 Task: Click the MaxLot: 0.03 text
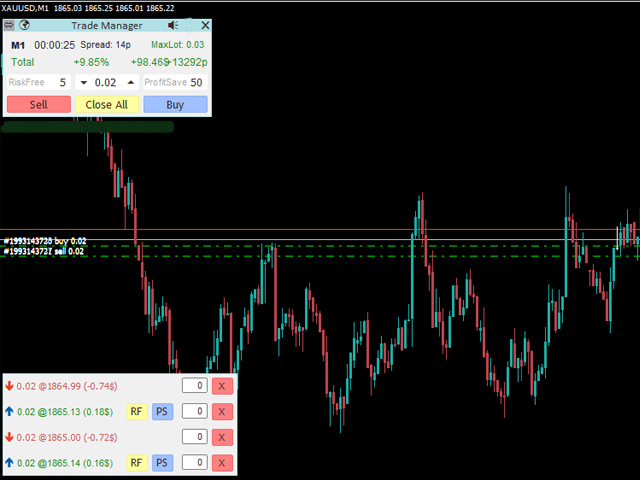[178, 44]
